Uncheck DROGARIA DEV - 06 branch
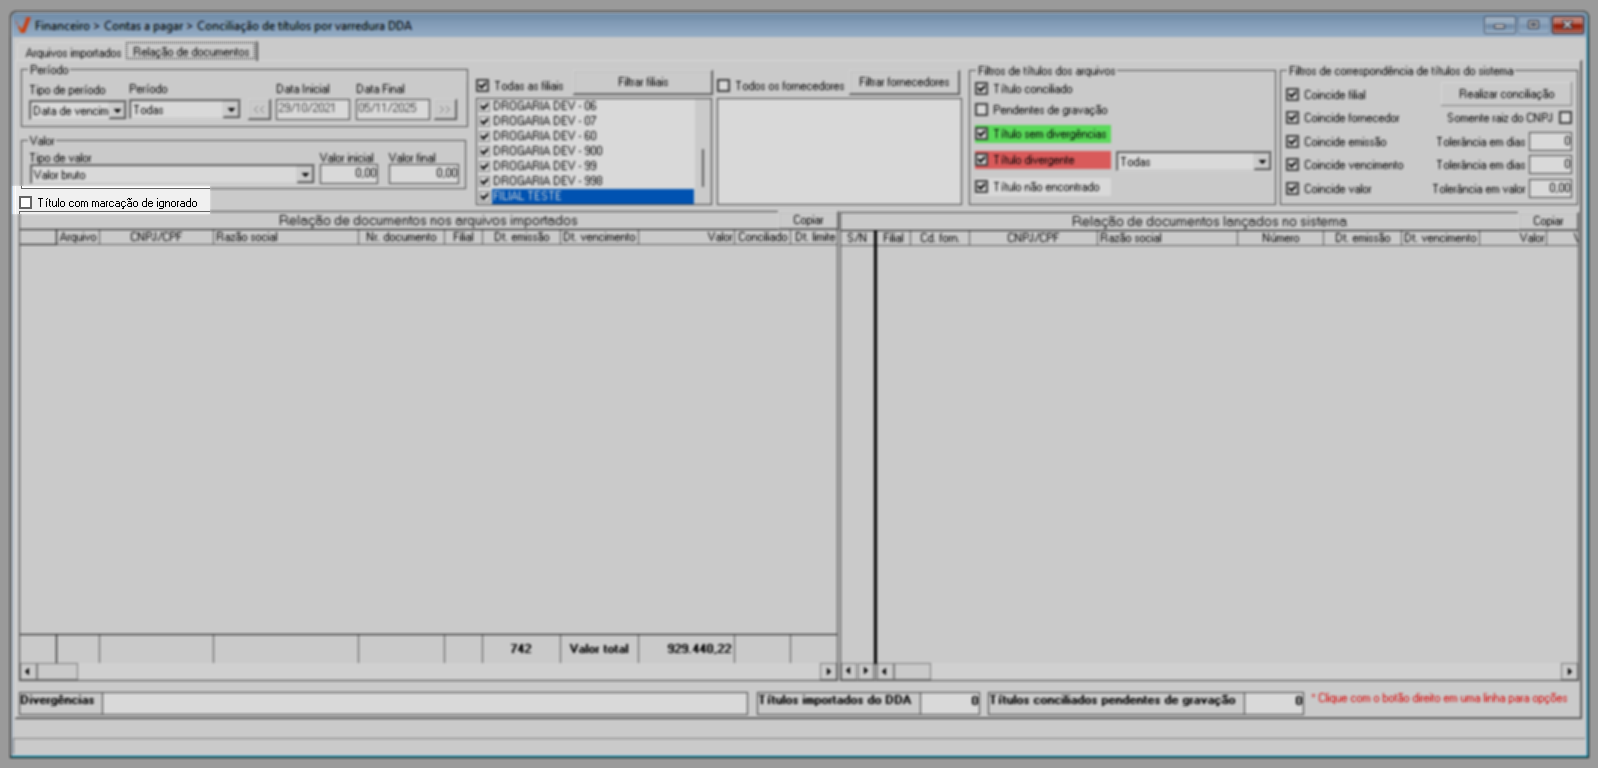This screenshot has width=1598, height=768. (x=484, y=106)
